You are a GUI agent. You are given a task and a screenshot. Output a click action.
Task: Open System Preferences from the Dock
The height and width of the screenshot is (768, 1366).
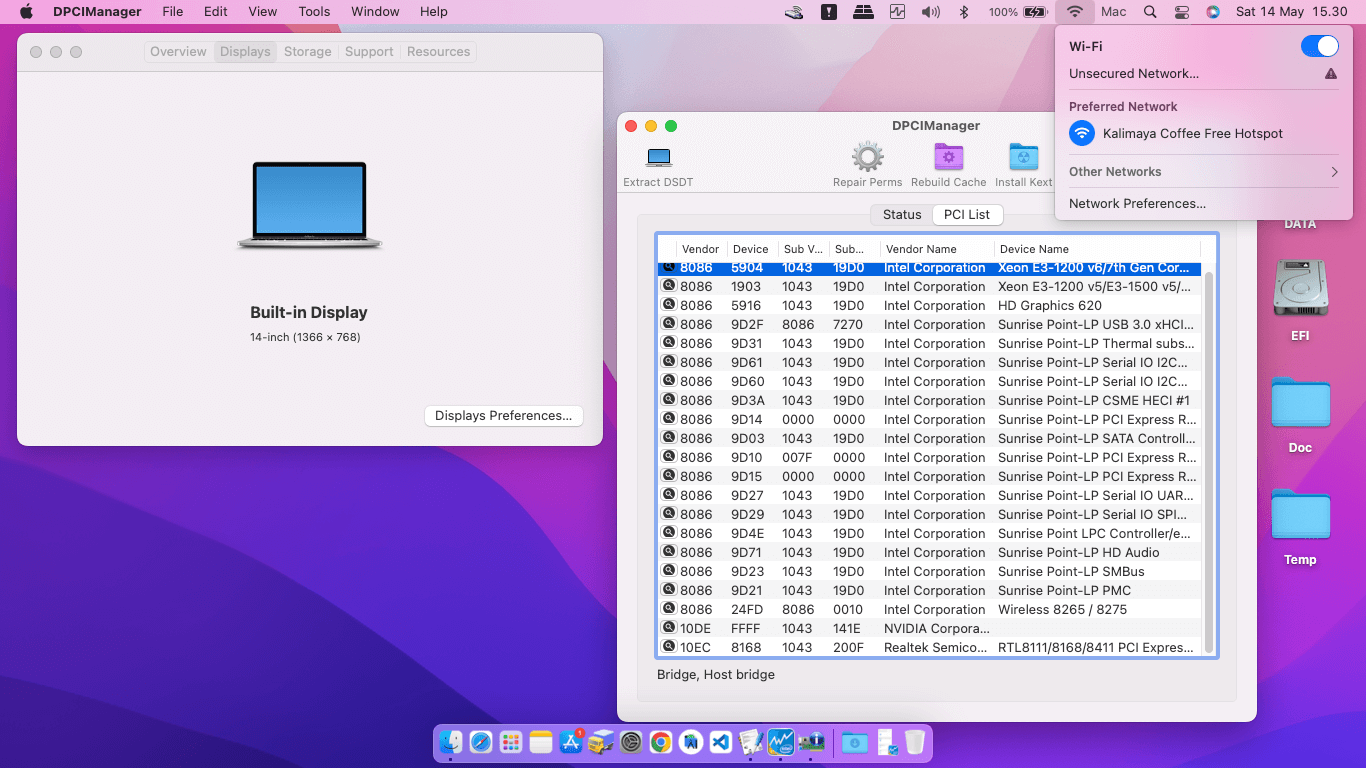pos(630,742)
